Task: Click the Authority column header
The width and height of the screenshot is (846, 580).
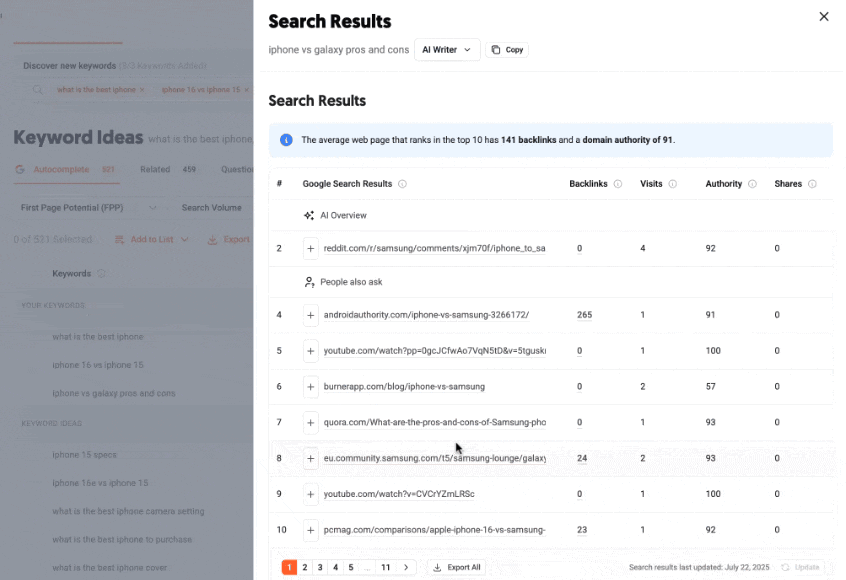Action: pyautogui.click(x=724, y=184)
